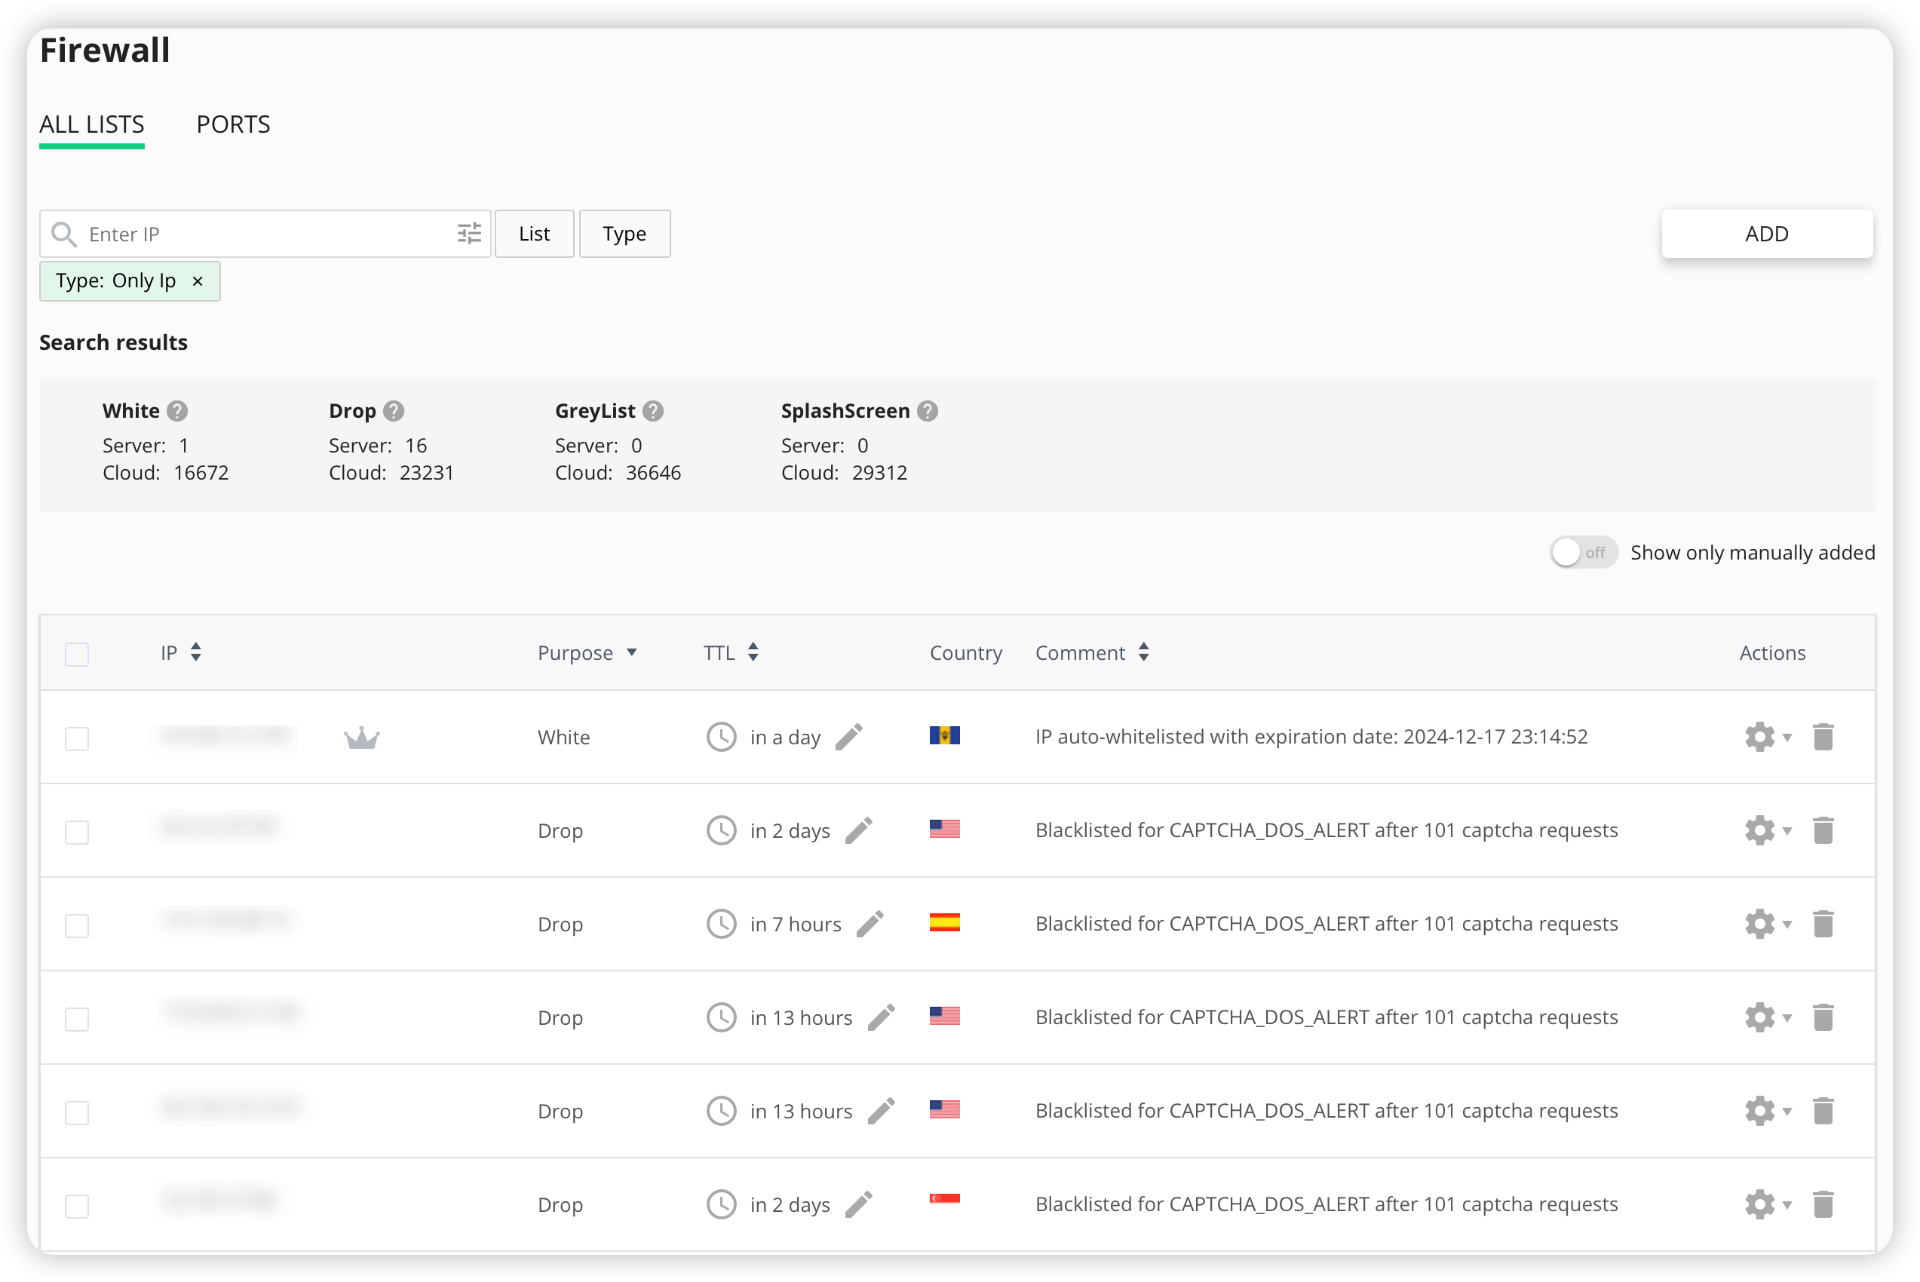Click the crown icon in White row

point(362,738)
